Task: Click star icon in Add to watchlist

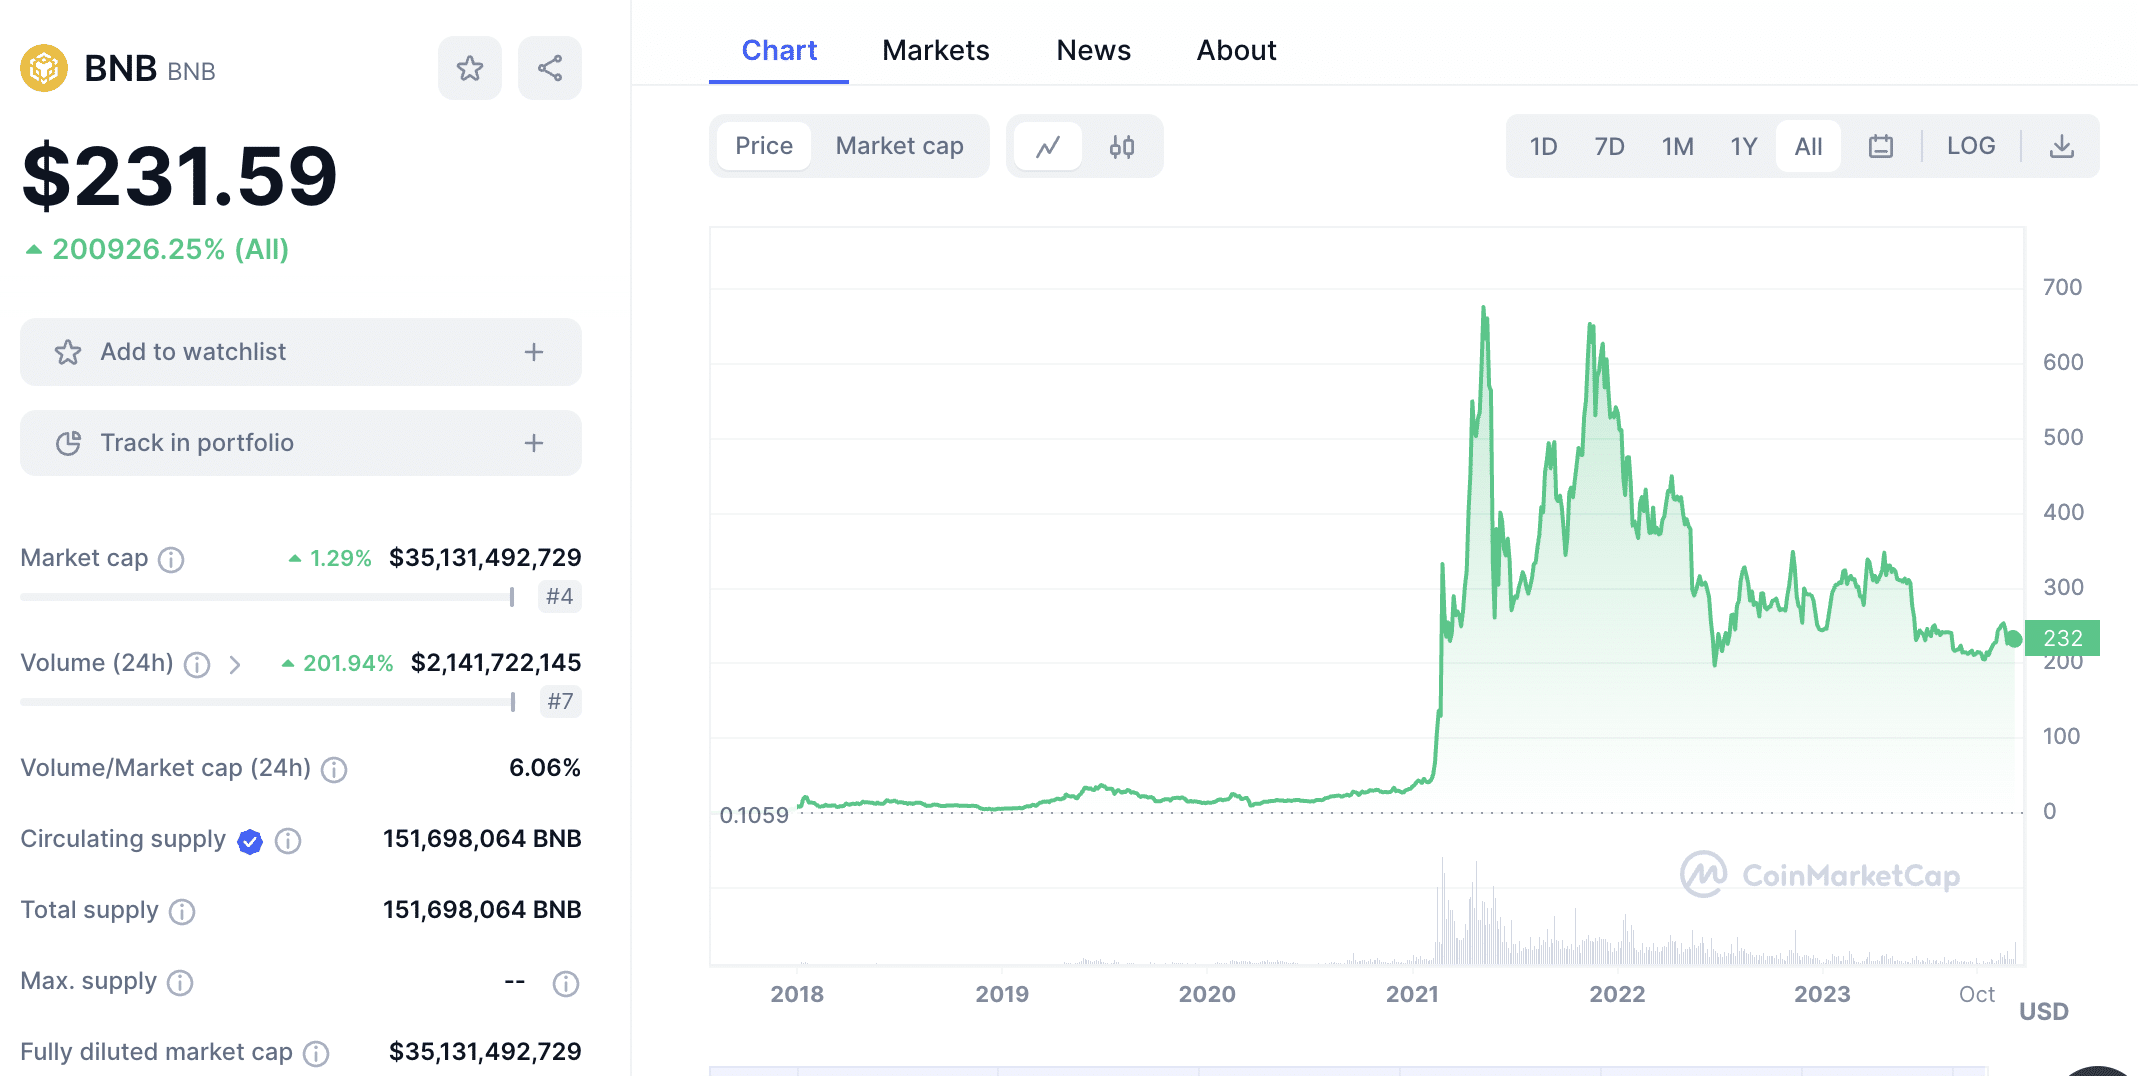Action: tap(68, 352)
